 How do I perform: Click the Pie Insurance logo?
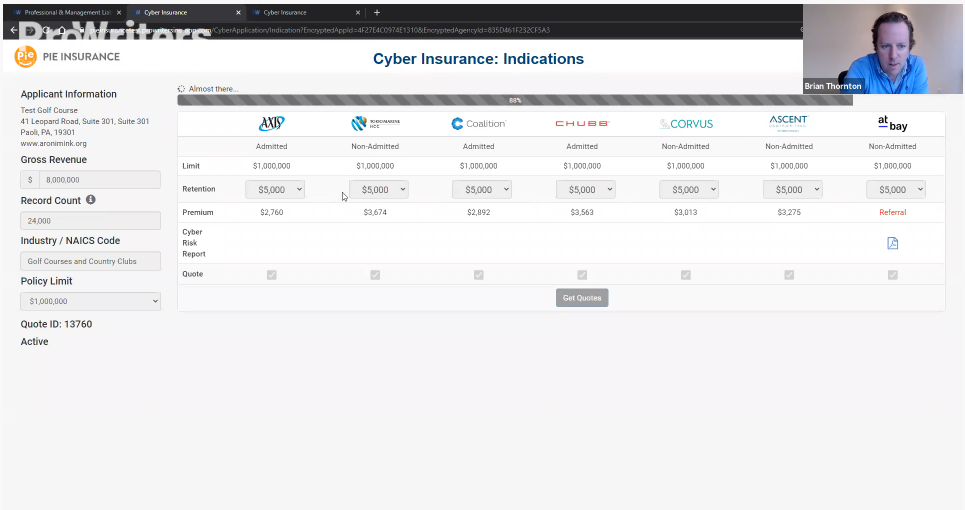(x=67, y=57)
